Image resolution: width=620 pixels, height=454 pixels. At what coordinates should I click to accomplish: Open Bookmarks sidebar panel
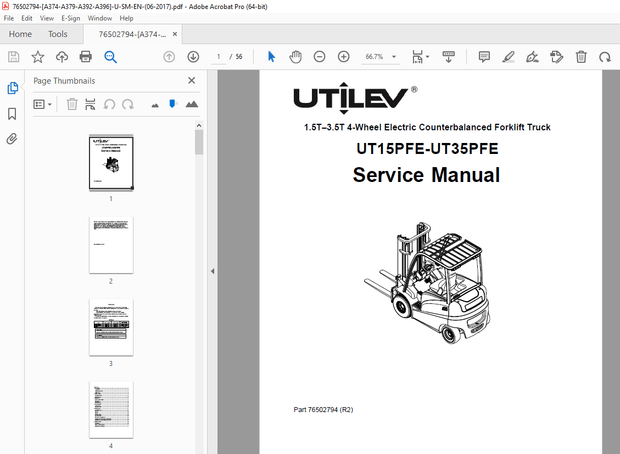(12, 114)
